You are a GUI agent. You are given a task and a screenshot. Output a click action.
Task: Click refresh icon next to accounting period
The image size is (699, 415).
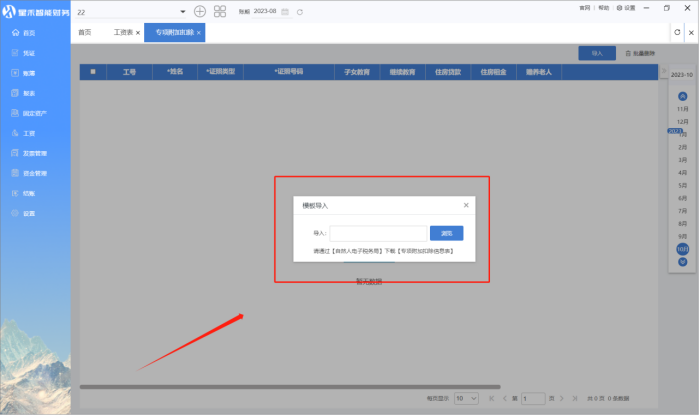point(300,11)
